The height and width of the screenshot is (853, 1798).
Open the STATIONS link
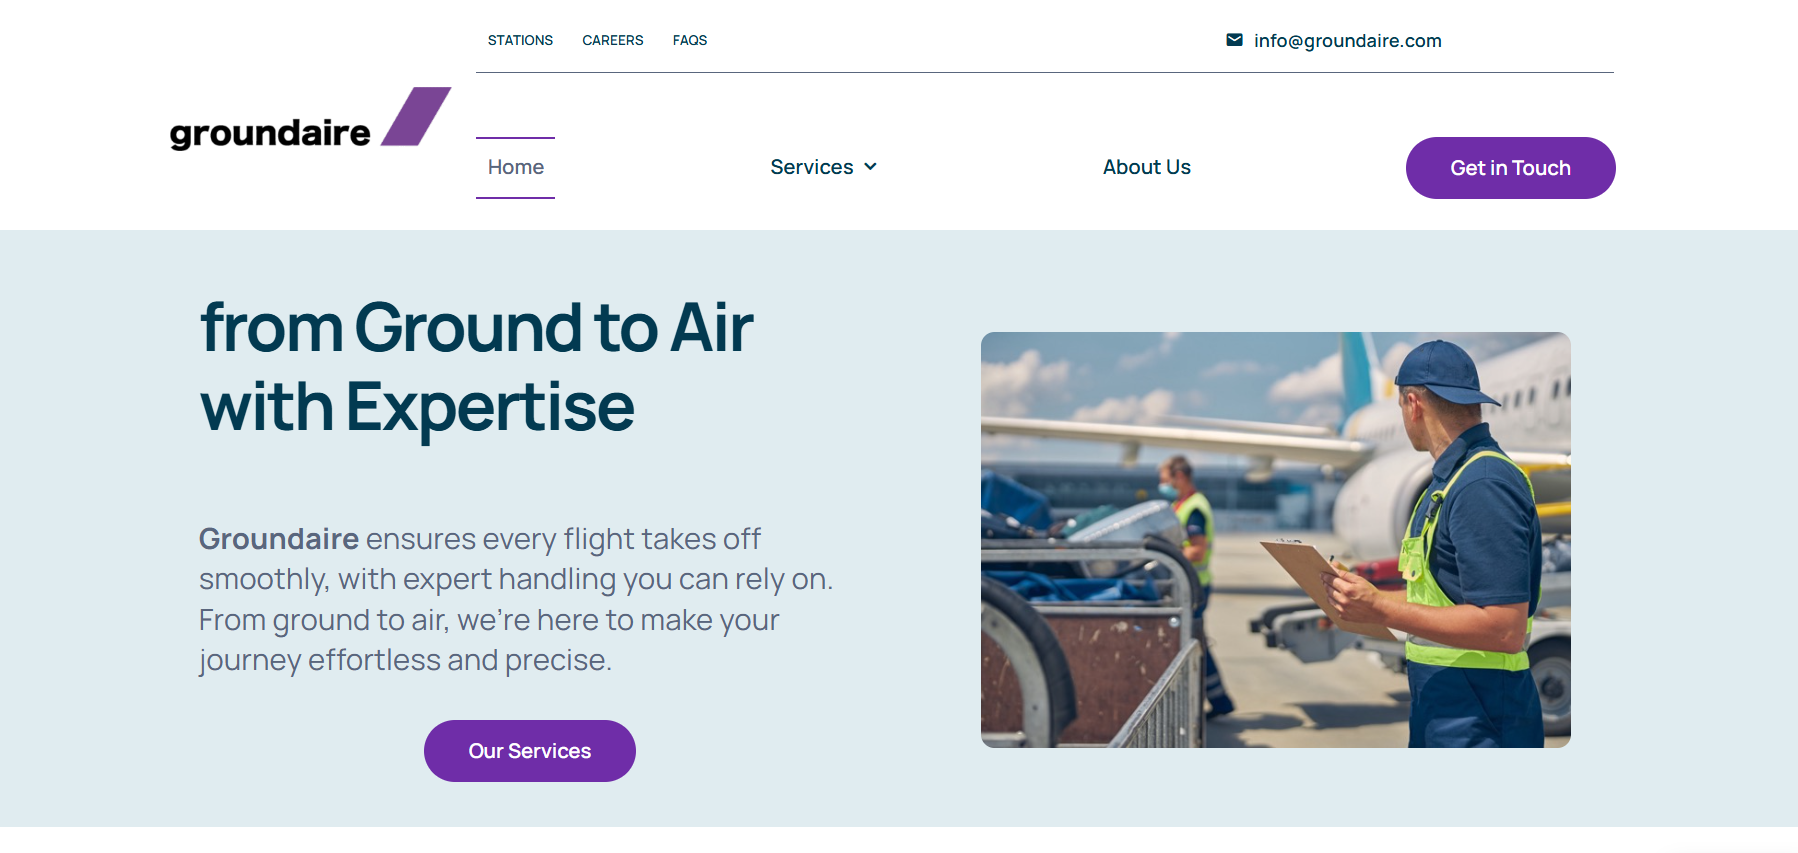click(x=520, y=40)
